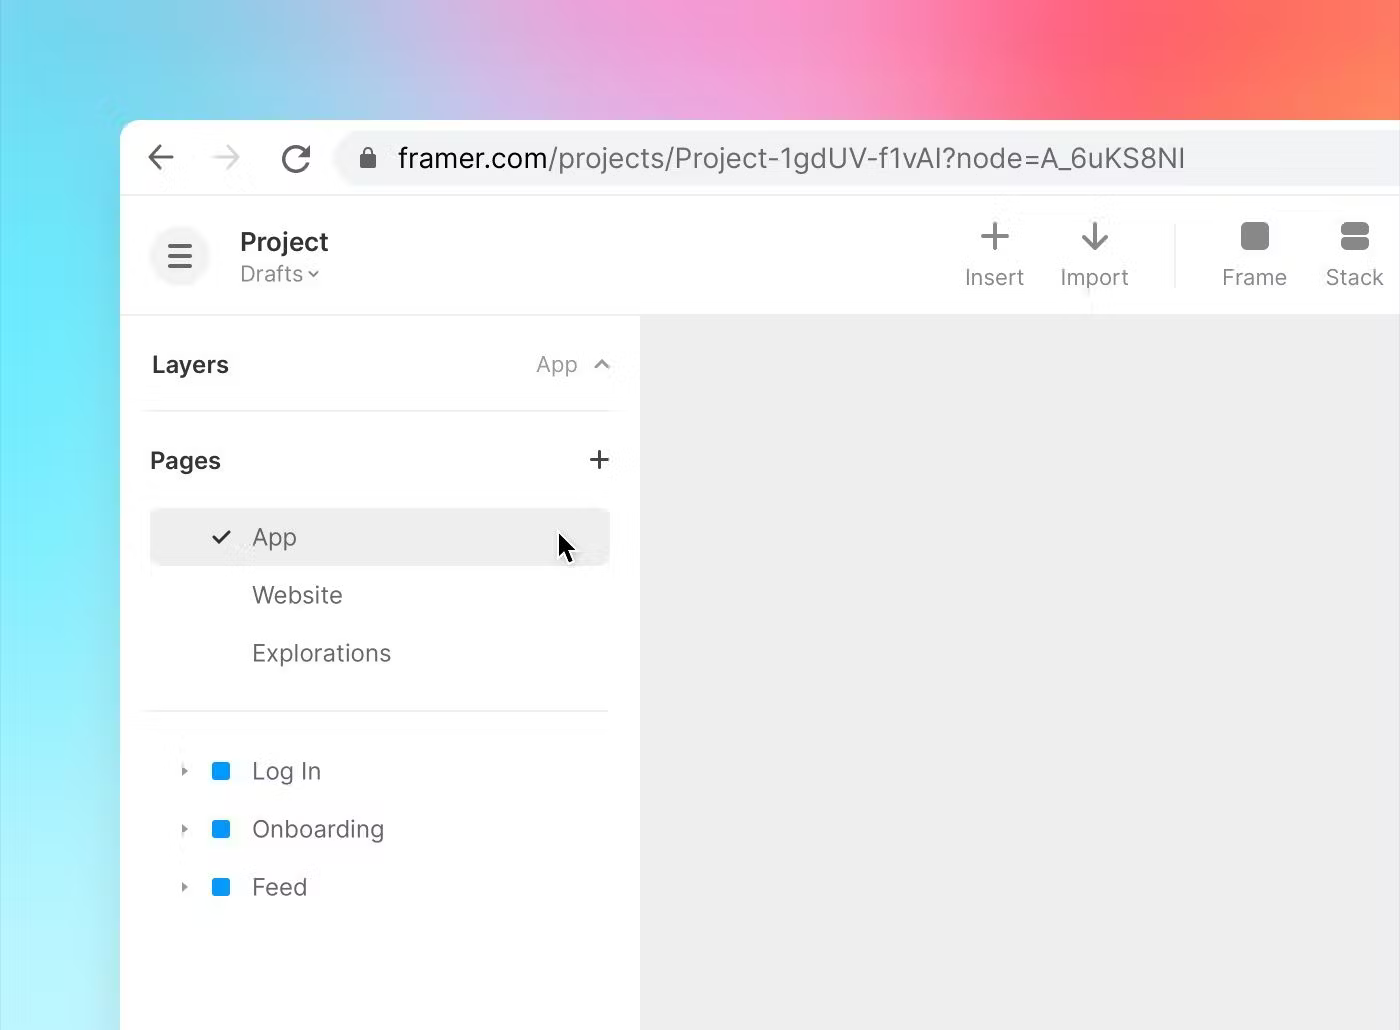Click the blue Log In frame swatch
The height and width of the screenshot is (1030, 1400).
221,771
